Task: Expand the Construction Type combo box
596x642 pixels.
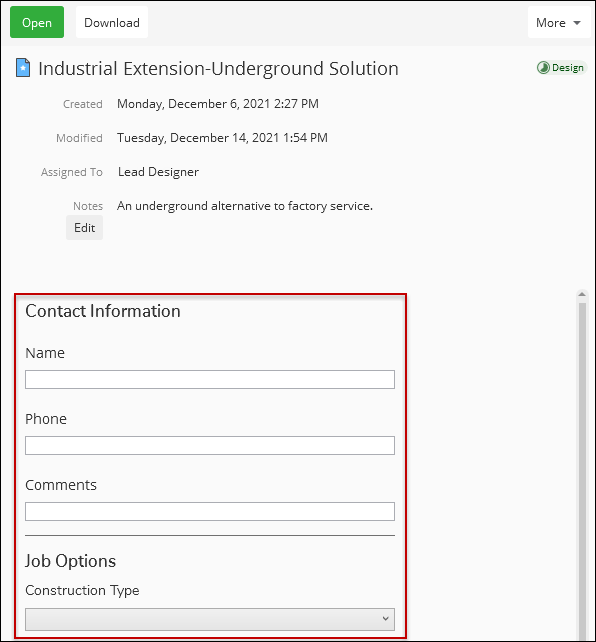Action: 210,619
